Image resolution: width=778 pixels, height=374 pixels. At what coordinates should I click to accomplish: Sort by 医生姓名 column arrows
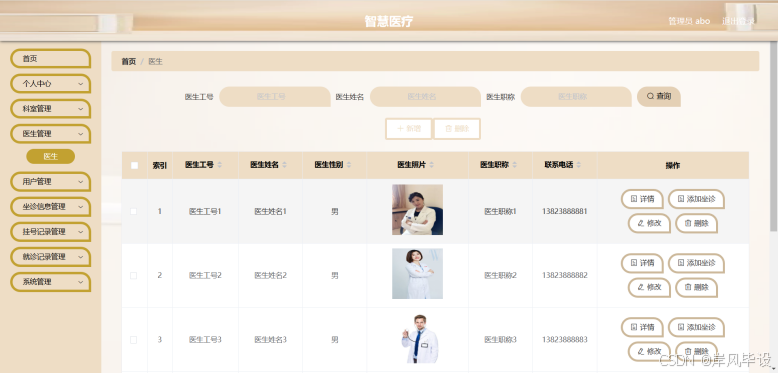point(284,165)
